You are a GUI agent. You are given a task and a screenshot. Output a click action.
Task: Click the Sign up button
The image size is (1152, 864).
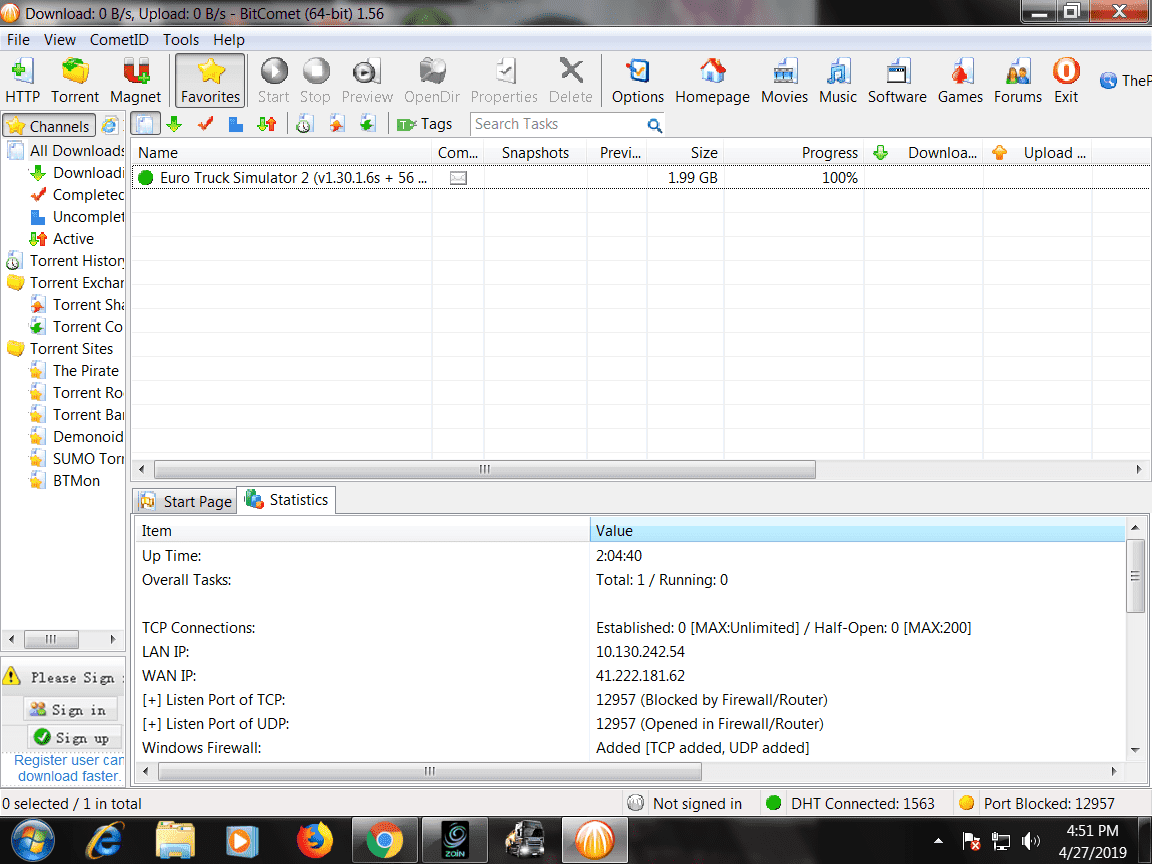pyautogui.click(x=73, y=738)
